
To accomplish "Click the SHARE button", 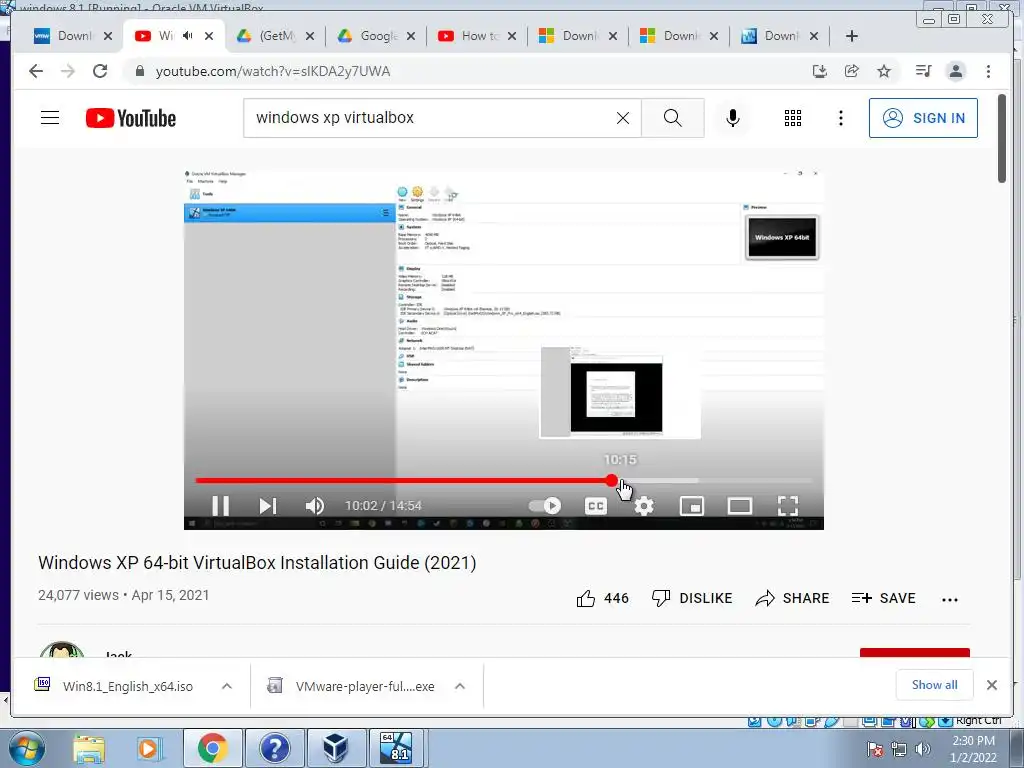I will pos(792,598).
